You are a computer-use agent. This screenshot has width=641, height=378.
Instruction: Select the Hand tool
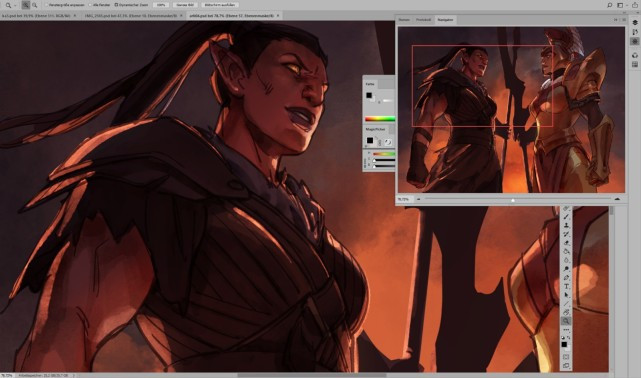[x=566, y=312]
